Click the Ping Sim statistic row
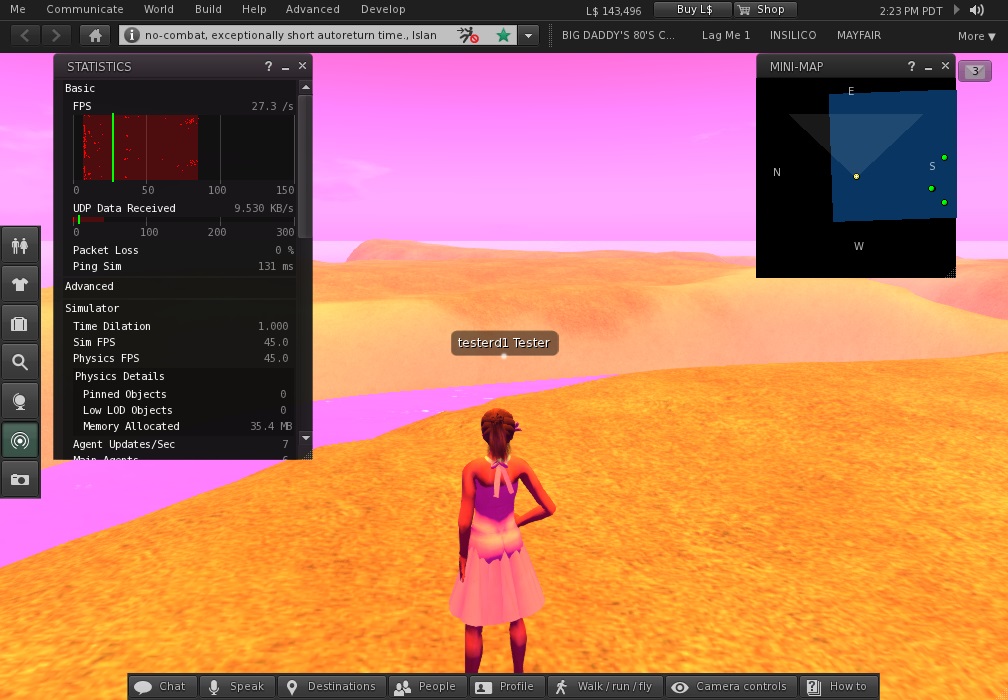This screenshot has height=700, width=1008. coord(183,266)
